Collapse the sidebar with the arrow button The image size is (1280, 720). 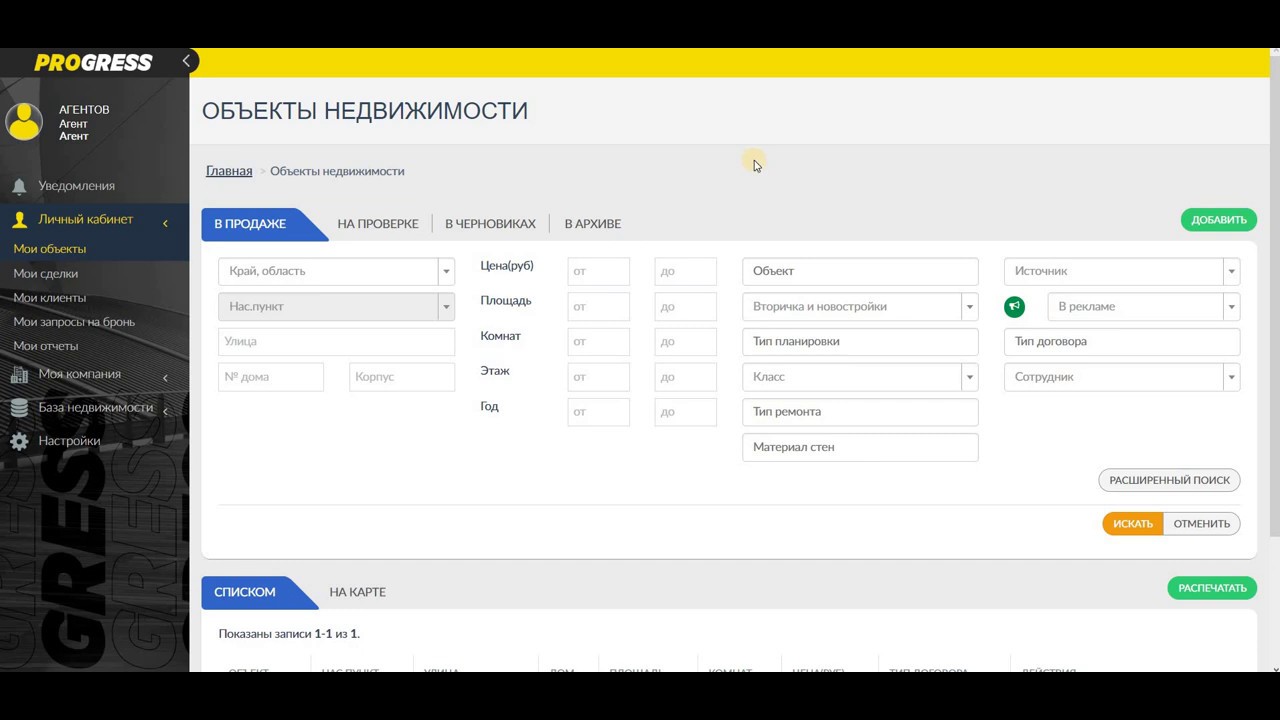[x=186, y=61]
